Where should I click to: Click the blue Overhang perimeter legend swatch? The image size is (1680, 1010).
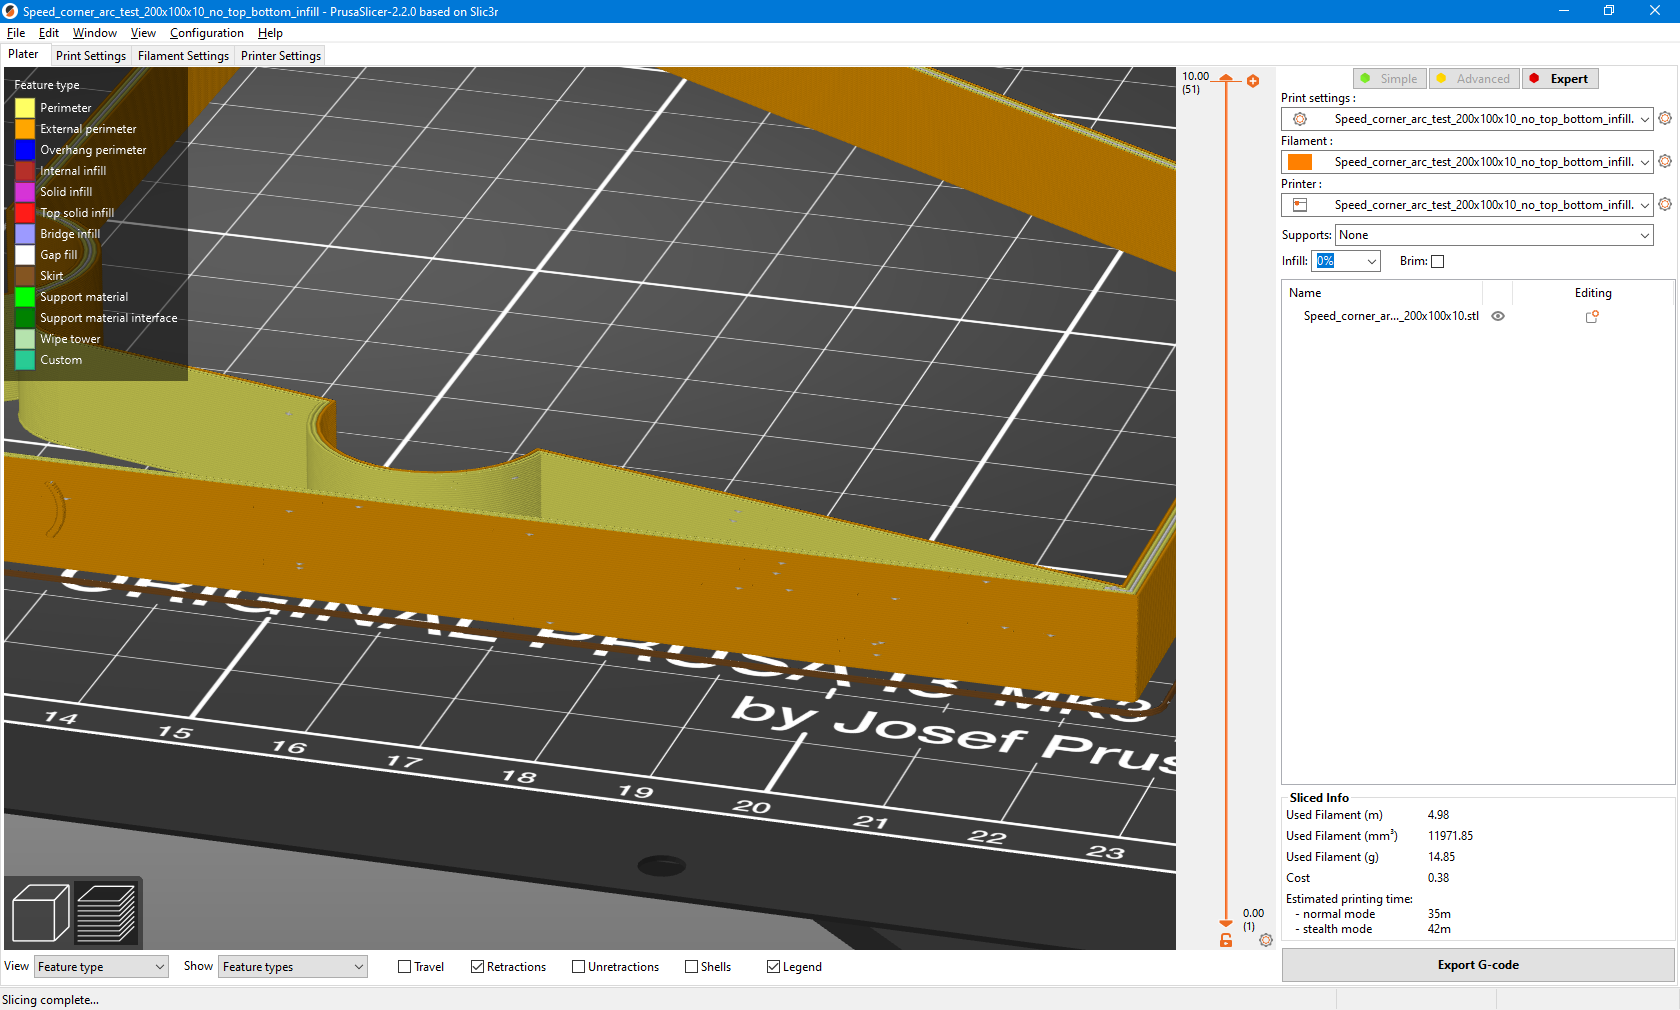(x=25, y=150)
